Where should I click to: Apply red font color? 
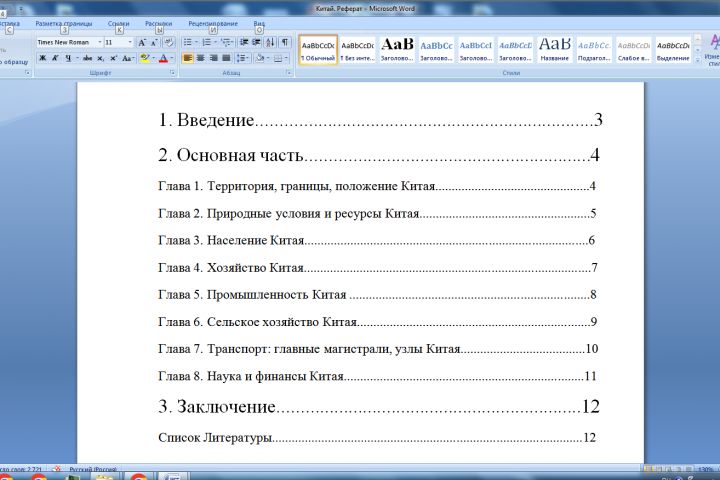163,58
